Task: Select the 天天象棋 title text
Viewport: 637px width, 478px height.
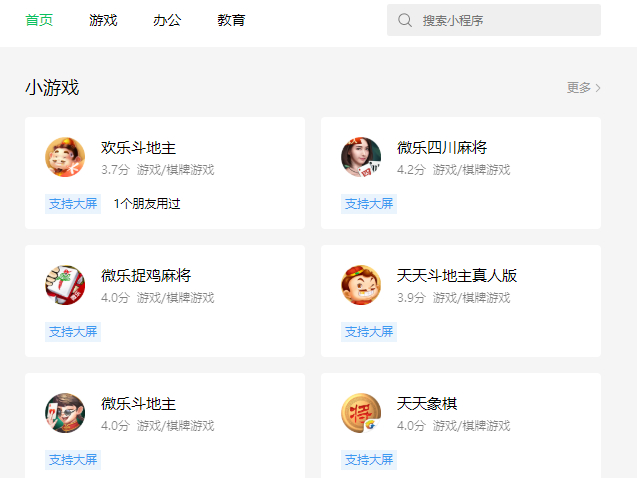Action: tap(427, 403)
